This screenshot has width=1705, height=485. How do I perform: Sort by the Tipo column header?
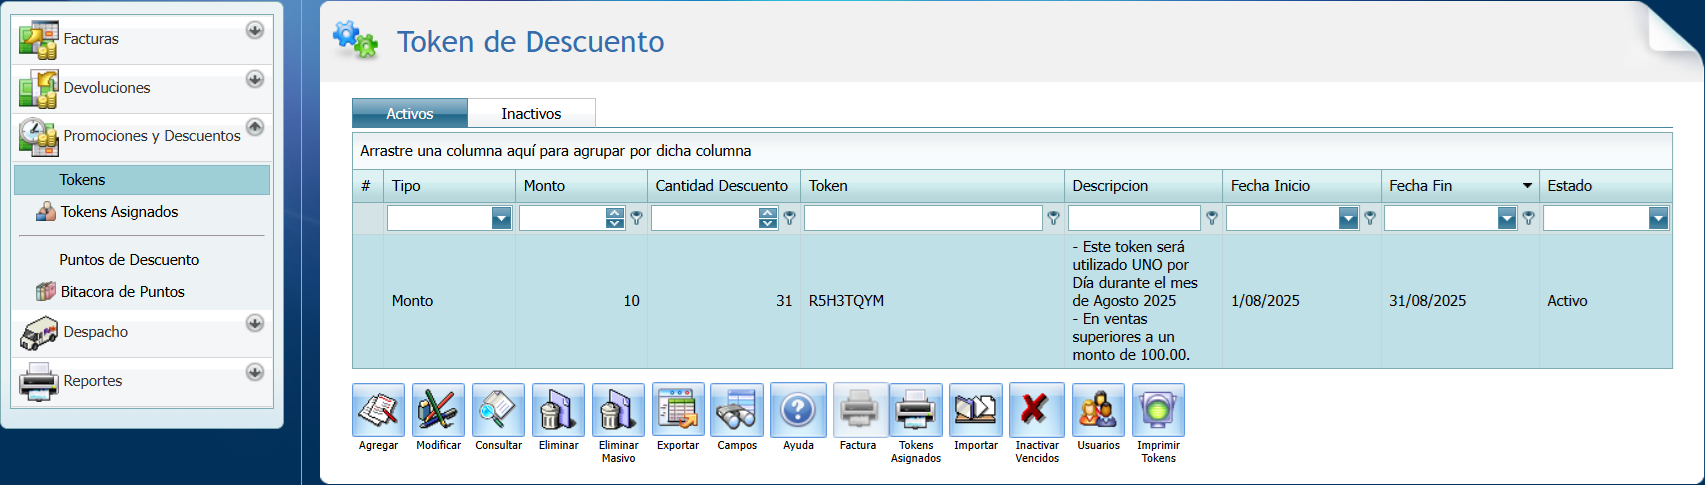pos(450,186)
